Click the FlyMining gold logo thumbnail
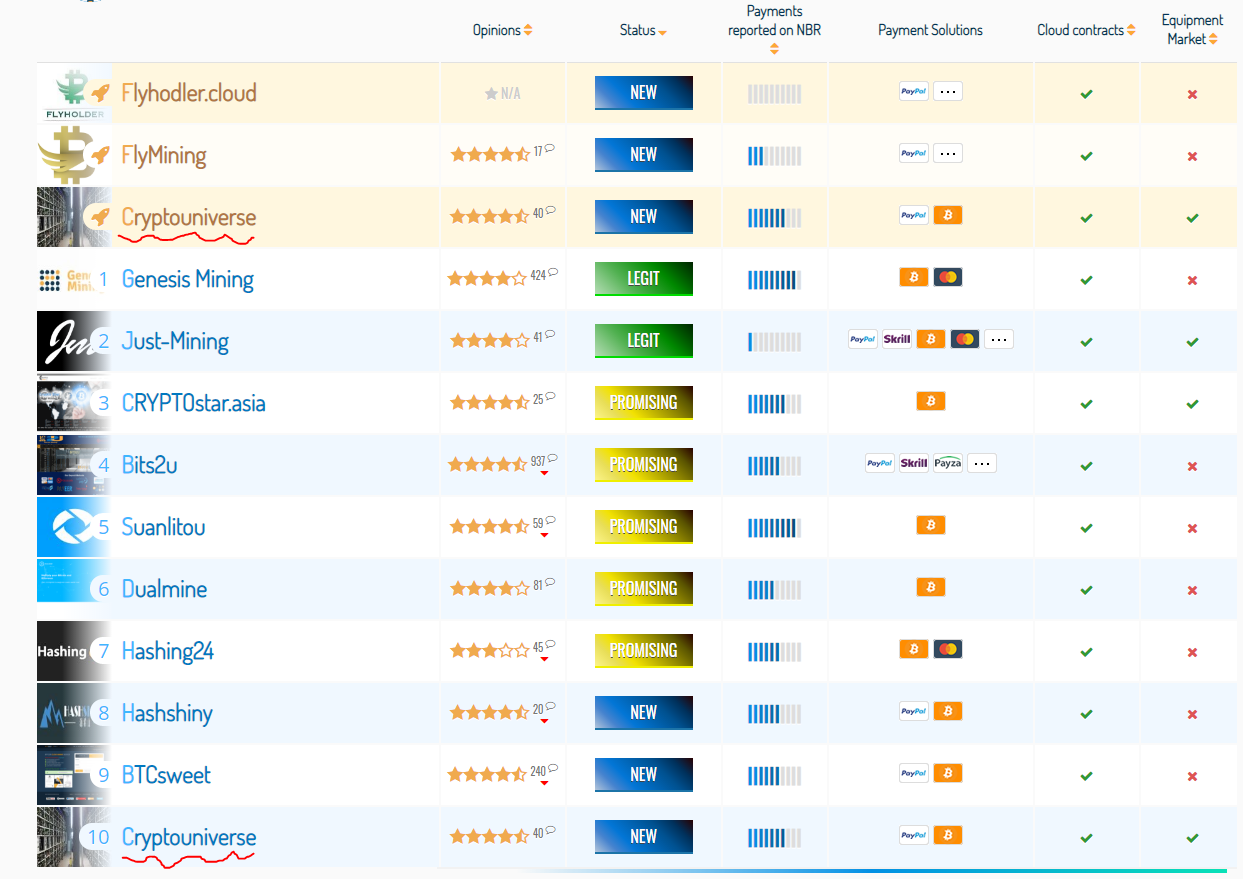Screen dimensions: 1243x879 (73, 155)
